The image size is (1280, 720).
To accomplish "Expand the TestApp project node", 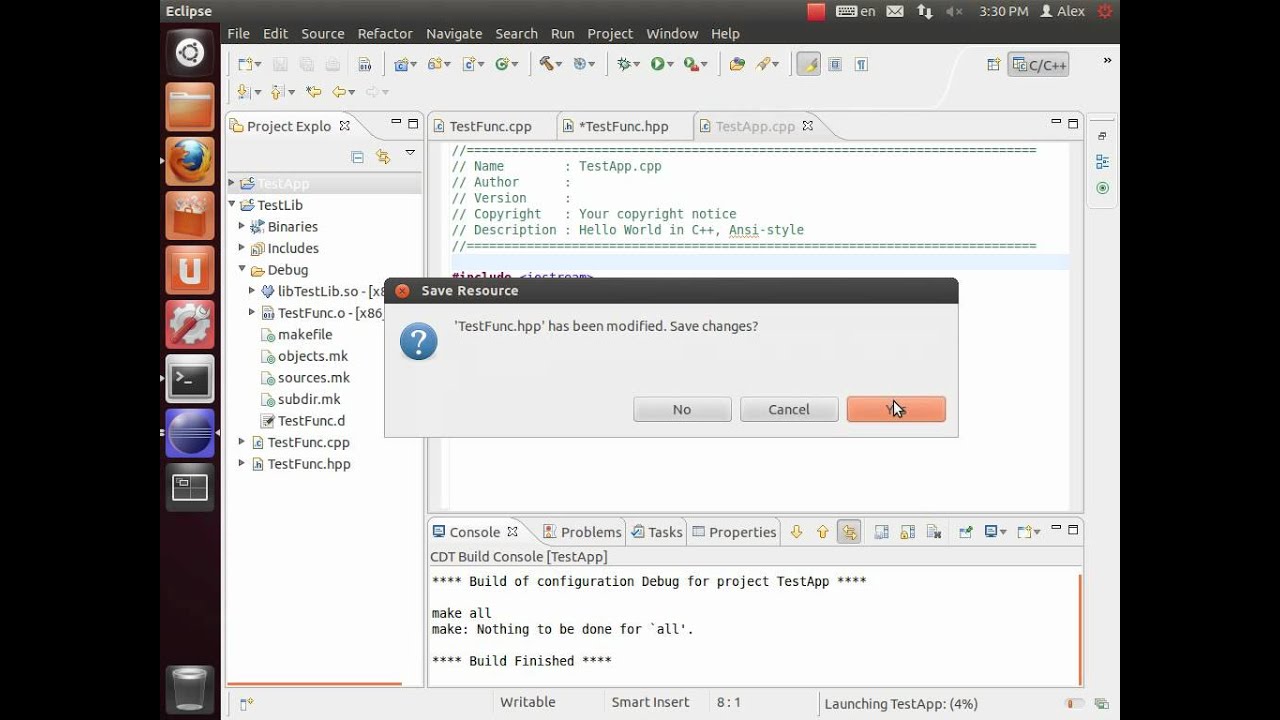I will (231, 183).
